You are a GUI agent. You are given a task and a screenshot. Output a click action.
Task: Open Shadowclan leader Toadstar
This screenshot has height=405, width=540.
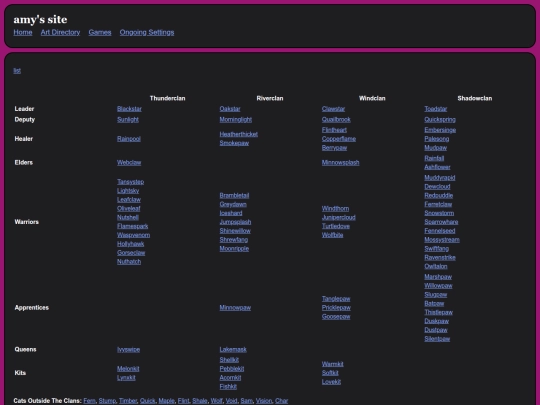436,109
